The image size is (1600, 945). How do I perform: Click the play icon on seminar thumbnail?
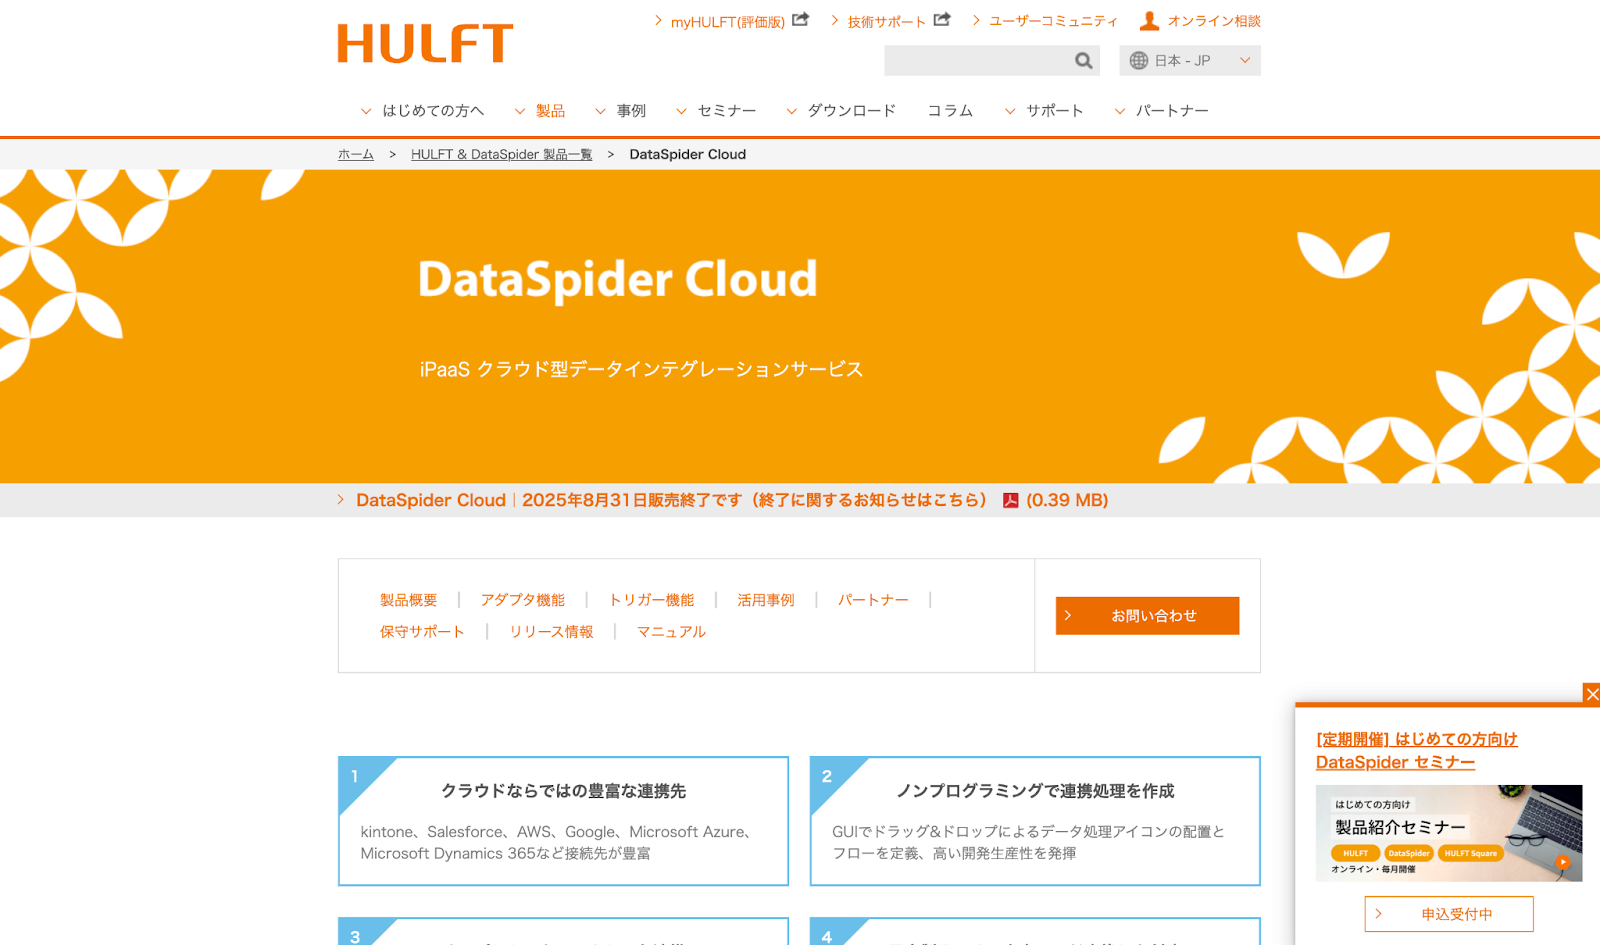coord(1562,861)
